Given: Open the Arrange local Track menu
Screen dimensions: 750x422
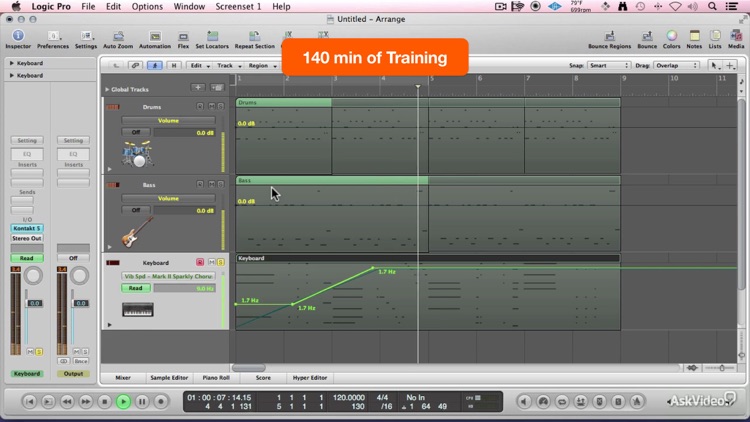Looking at the screenshot, I should point(229,66).
